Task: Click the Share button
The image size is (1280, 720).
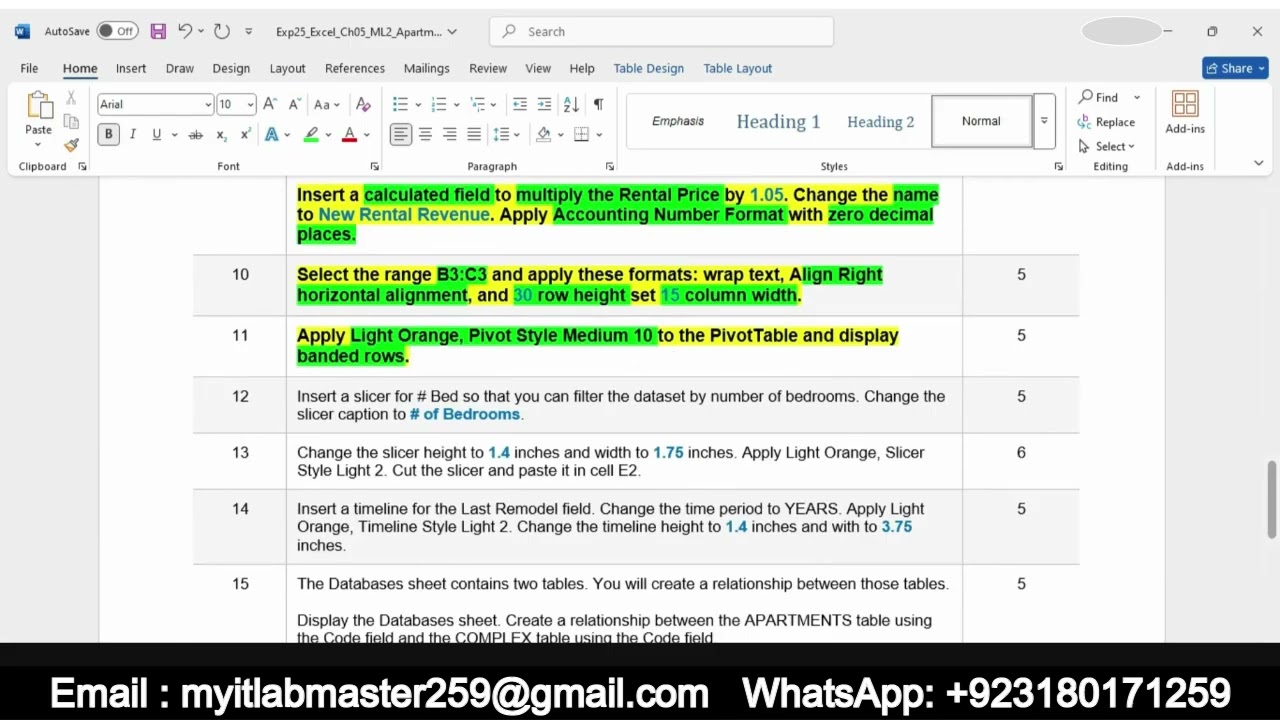Action: point(1235,68)
